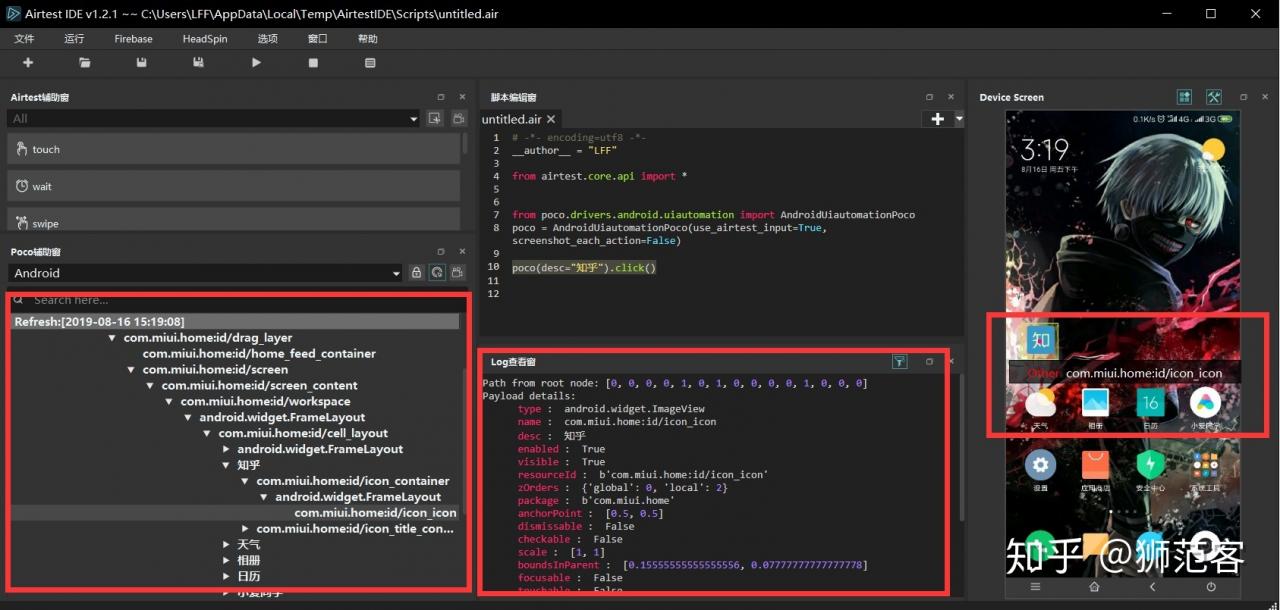
Task: Toggle the Poco lock icon
Action: 417,272
